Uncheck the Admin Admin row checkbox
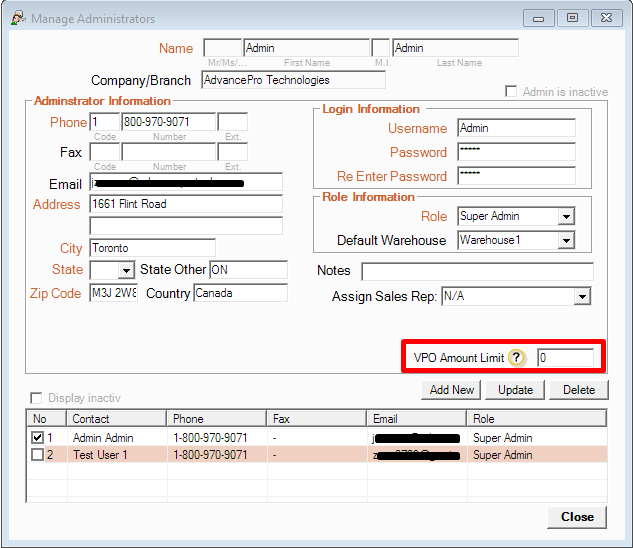 37,438
